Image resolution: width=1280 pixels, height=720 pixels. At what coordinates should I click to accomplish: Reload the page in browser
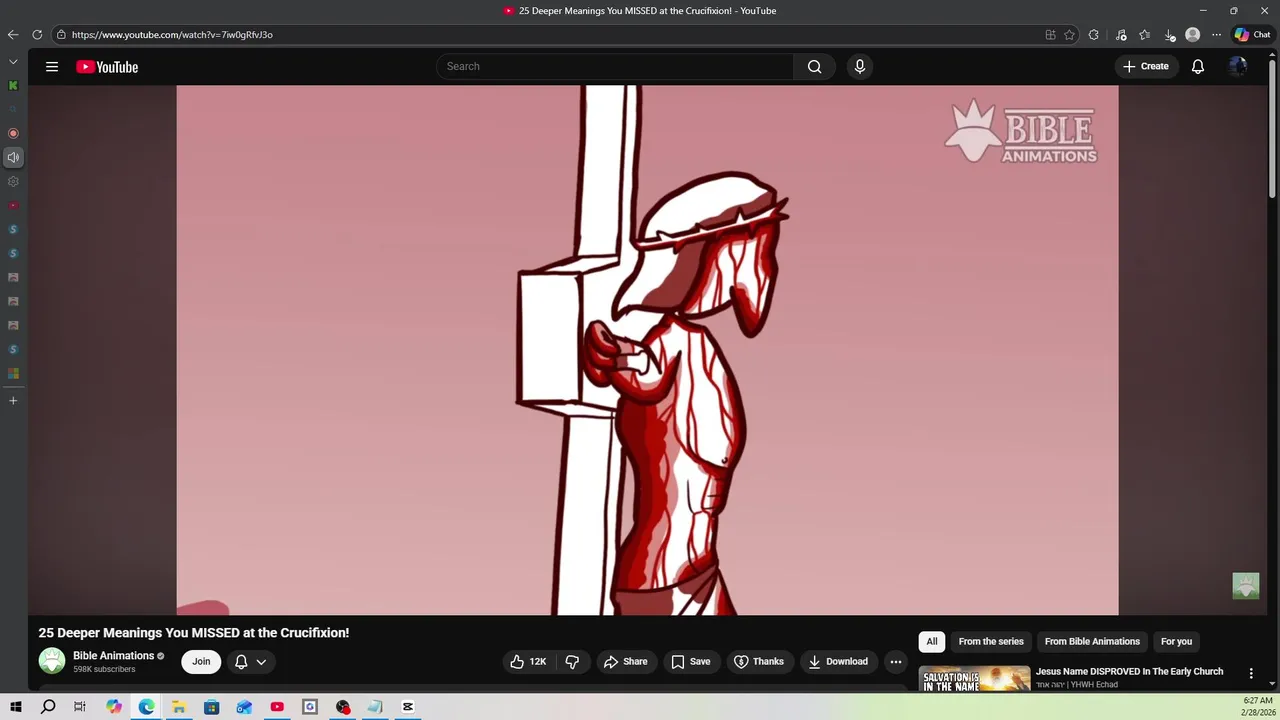(37, 35)
